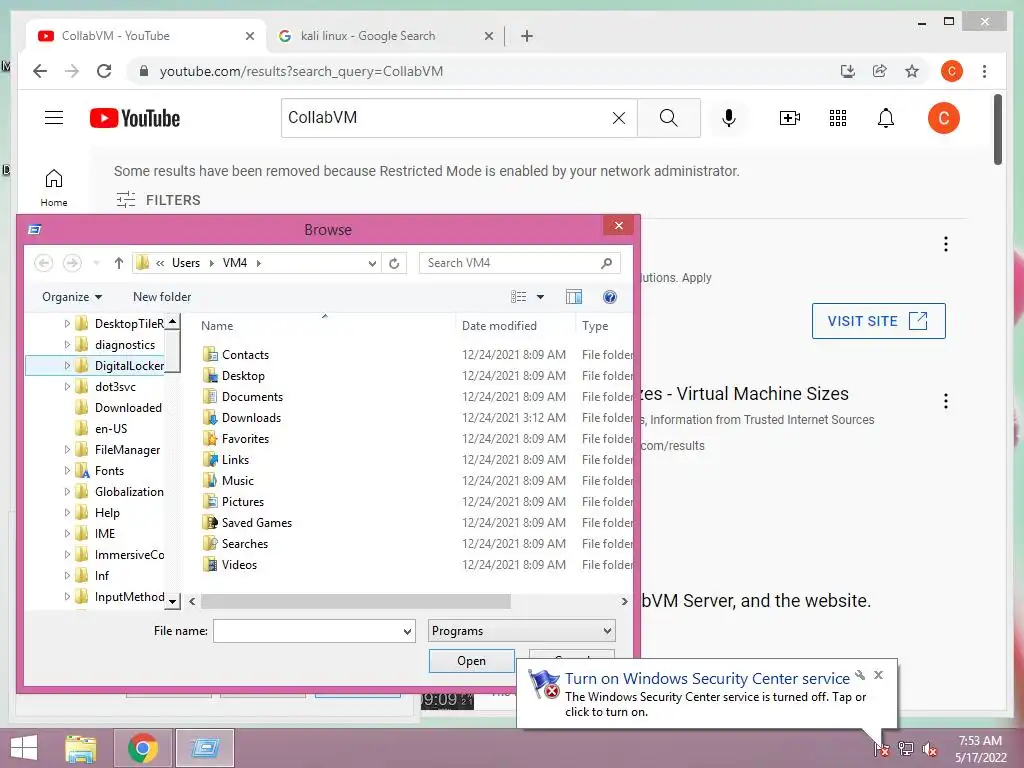Open ad options three-dot menu beside VISIT SITE
Viewport: 1024px width, 768px height.
(945, 244)
